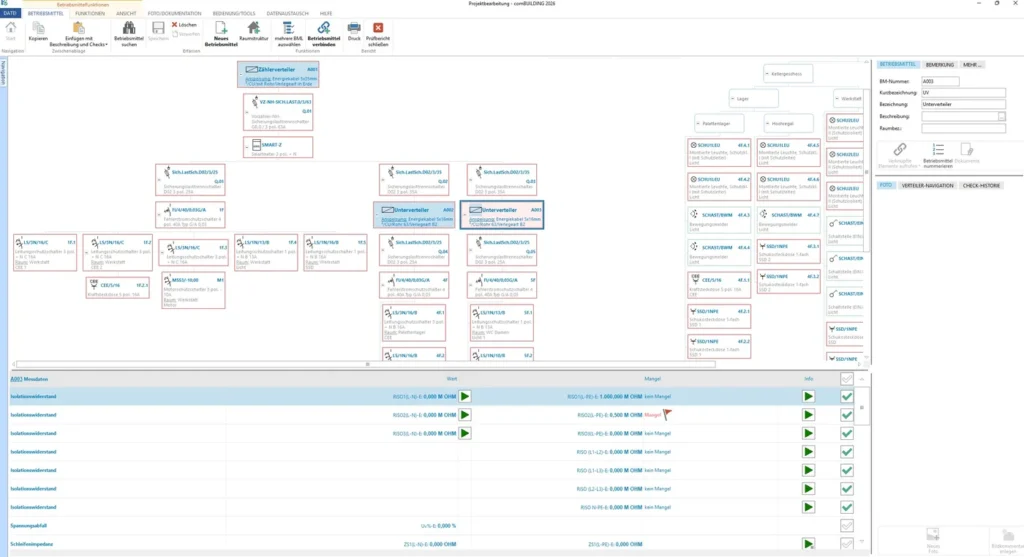The height and width of the screenshot is (557, 1024).
Task: Select Unterverteiler A002 node in diagram
Action: 414,215
